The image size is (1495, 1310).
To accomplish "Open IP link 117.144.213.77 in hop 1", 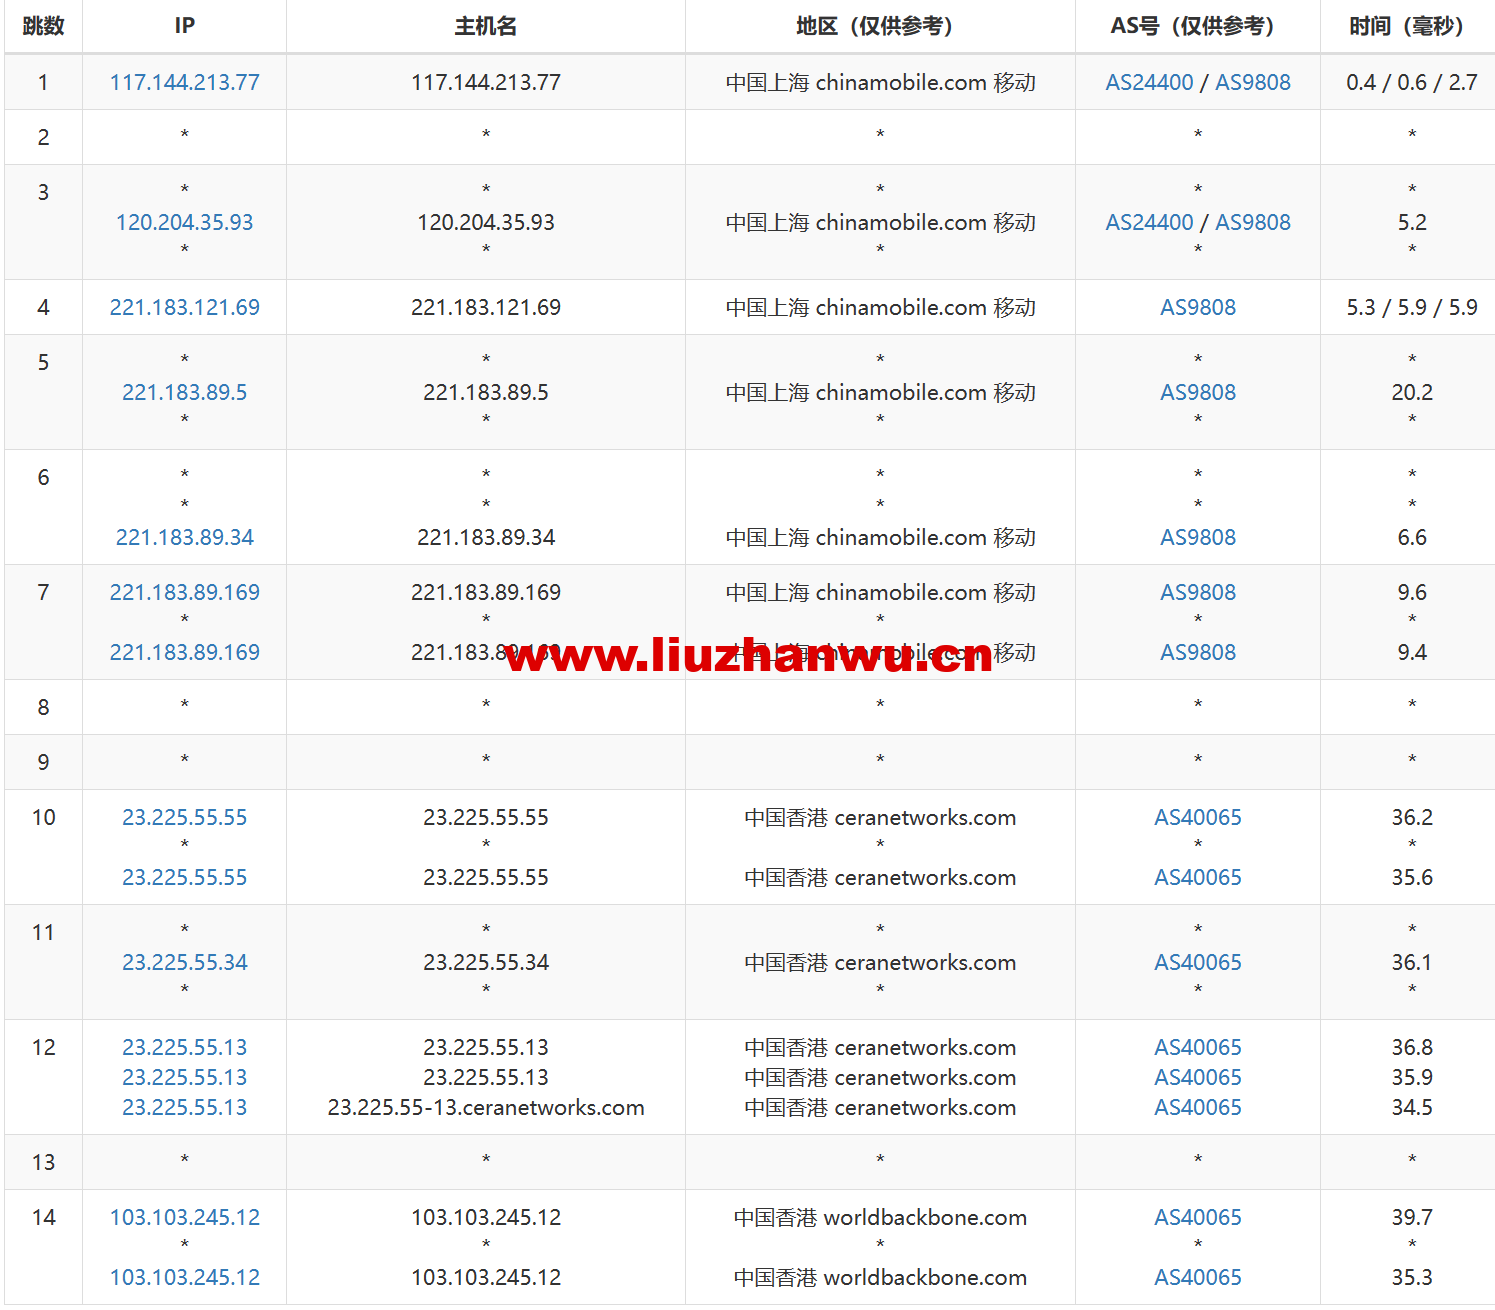I will pyautogui.click(x=184, y=82).
